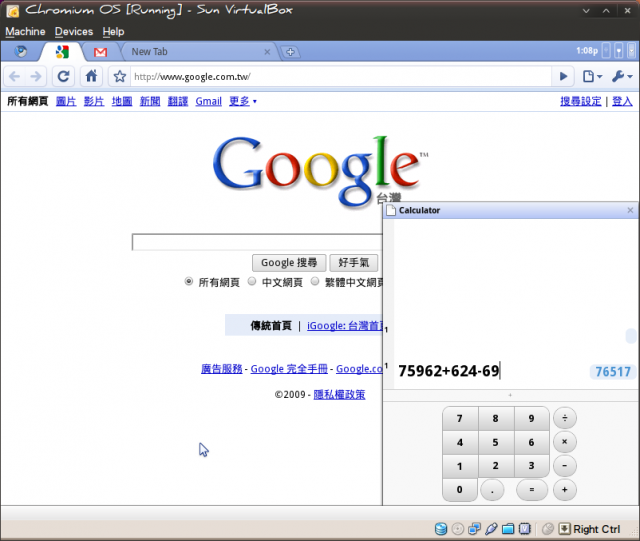Click calculator key 8

pyautogui.click(x=495, y=419)
